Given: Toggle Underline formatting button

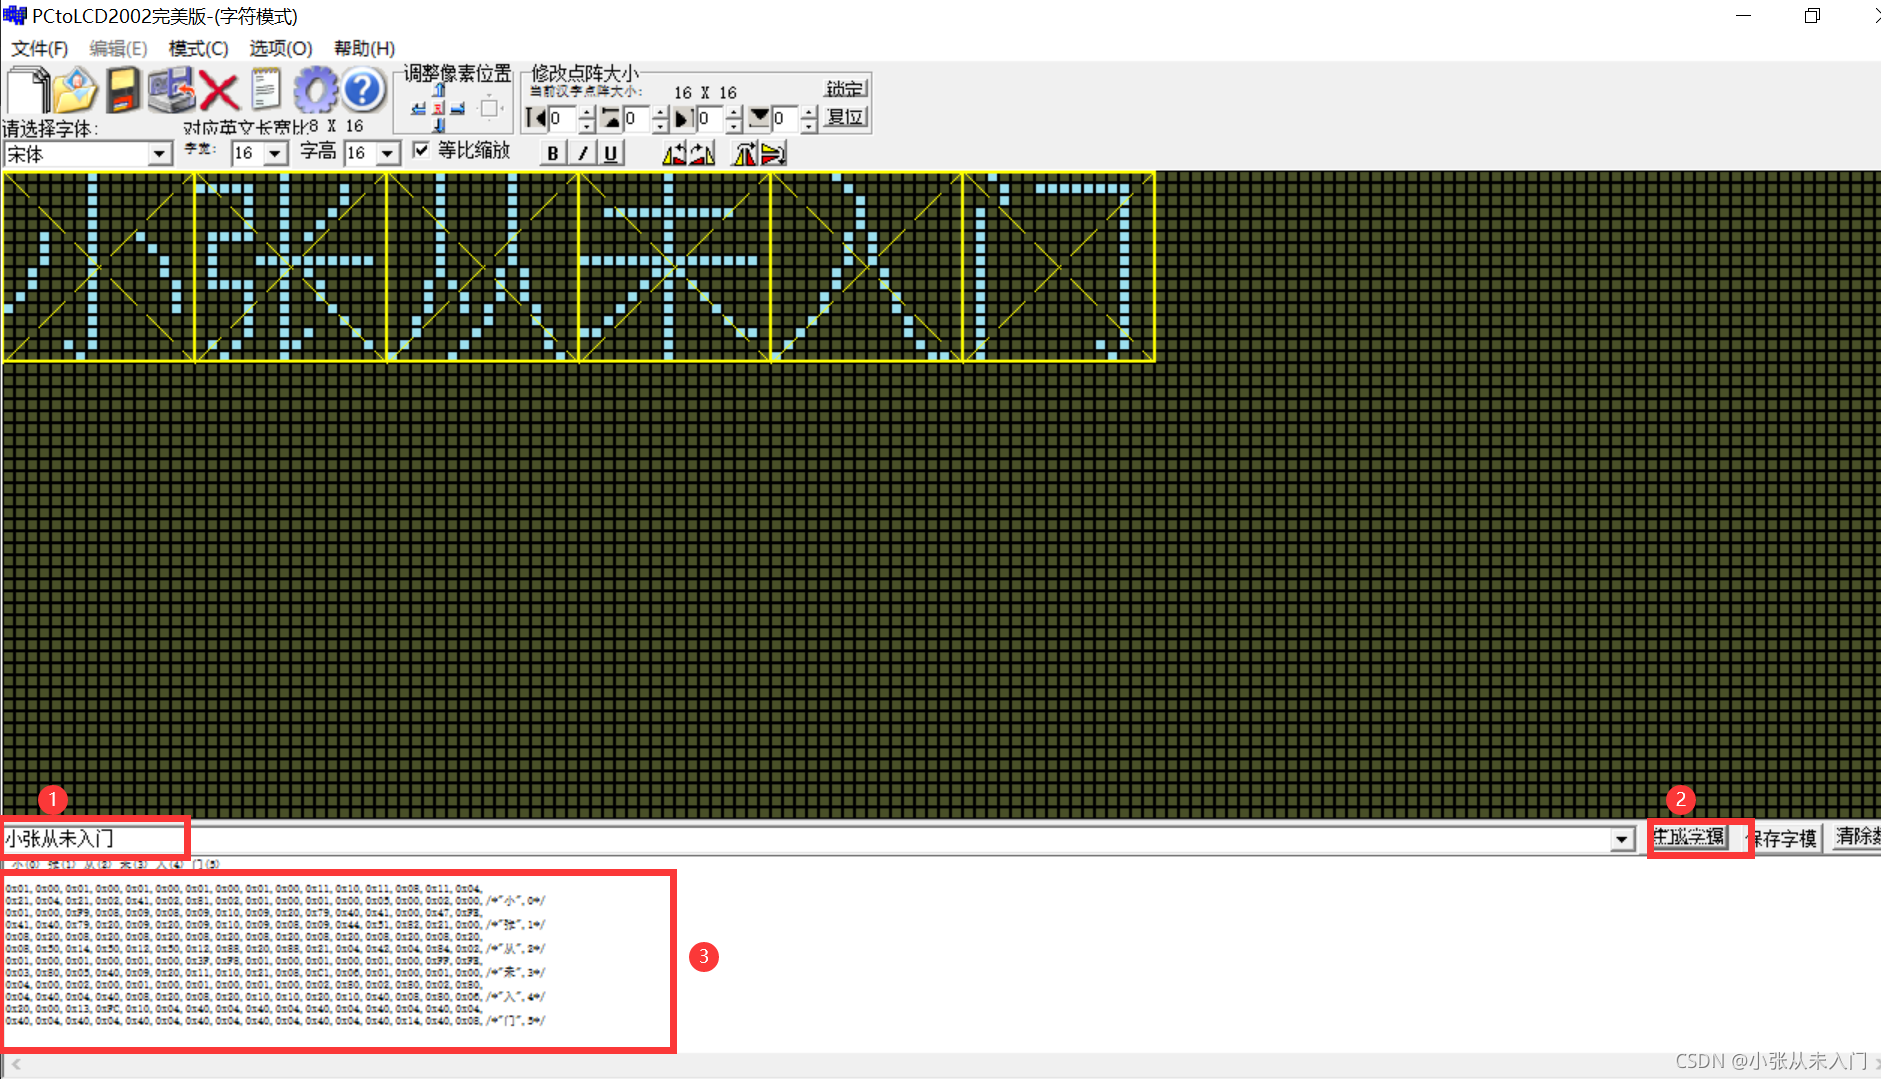Looking at the screenshot, I should pos(610,153).
